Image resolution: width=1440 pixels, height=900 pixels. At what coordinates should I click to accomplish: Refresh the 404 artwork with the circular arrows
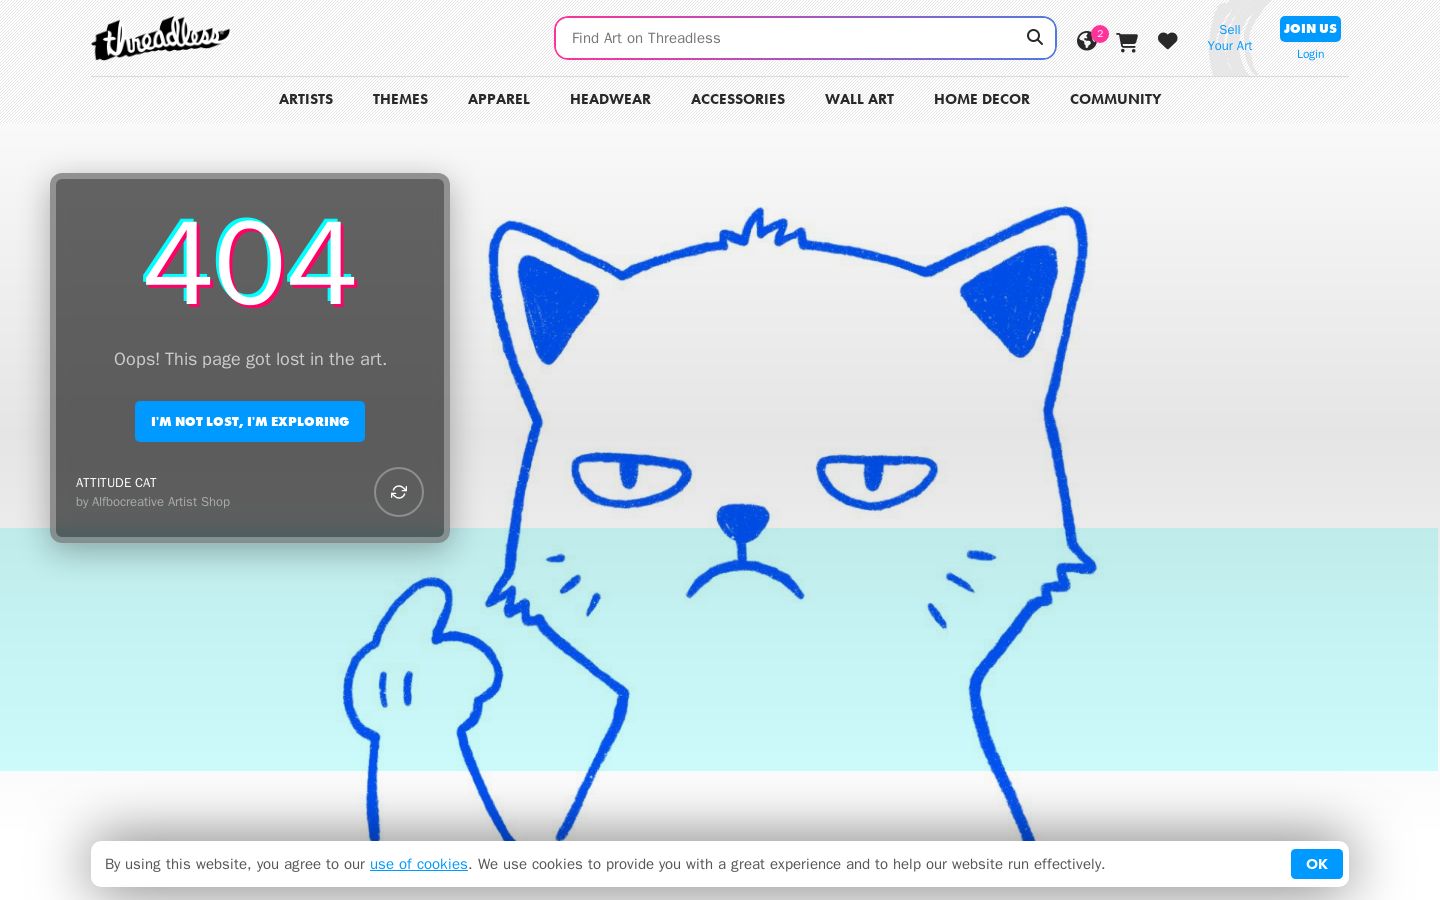(399, 492)
